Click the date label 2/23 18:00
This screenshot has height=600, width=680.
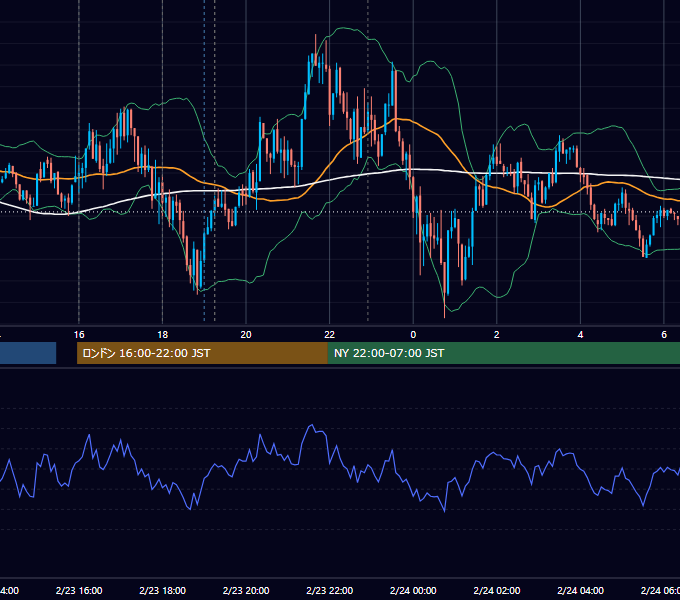pyautogui.click(x=163, y=590)
